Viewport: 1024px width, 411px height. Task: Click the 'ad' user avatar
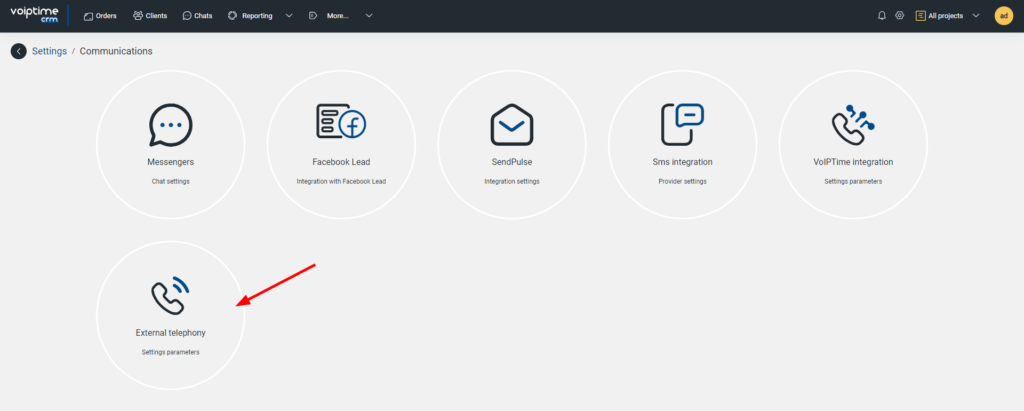pos(1003,16)
